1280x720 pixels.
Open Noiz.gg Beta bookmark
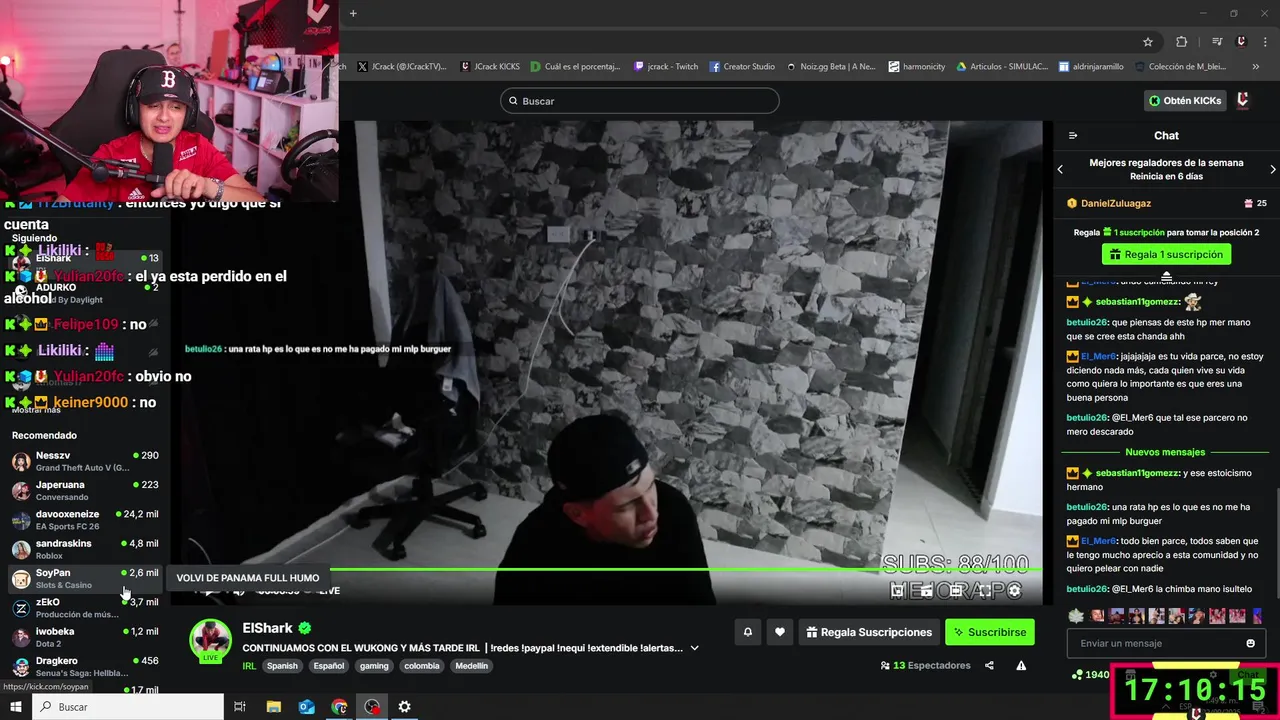point(831,67)
